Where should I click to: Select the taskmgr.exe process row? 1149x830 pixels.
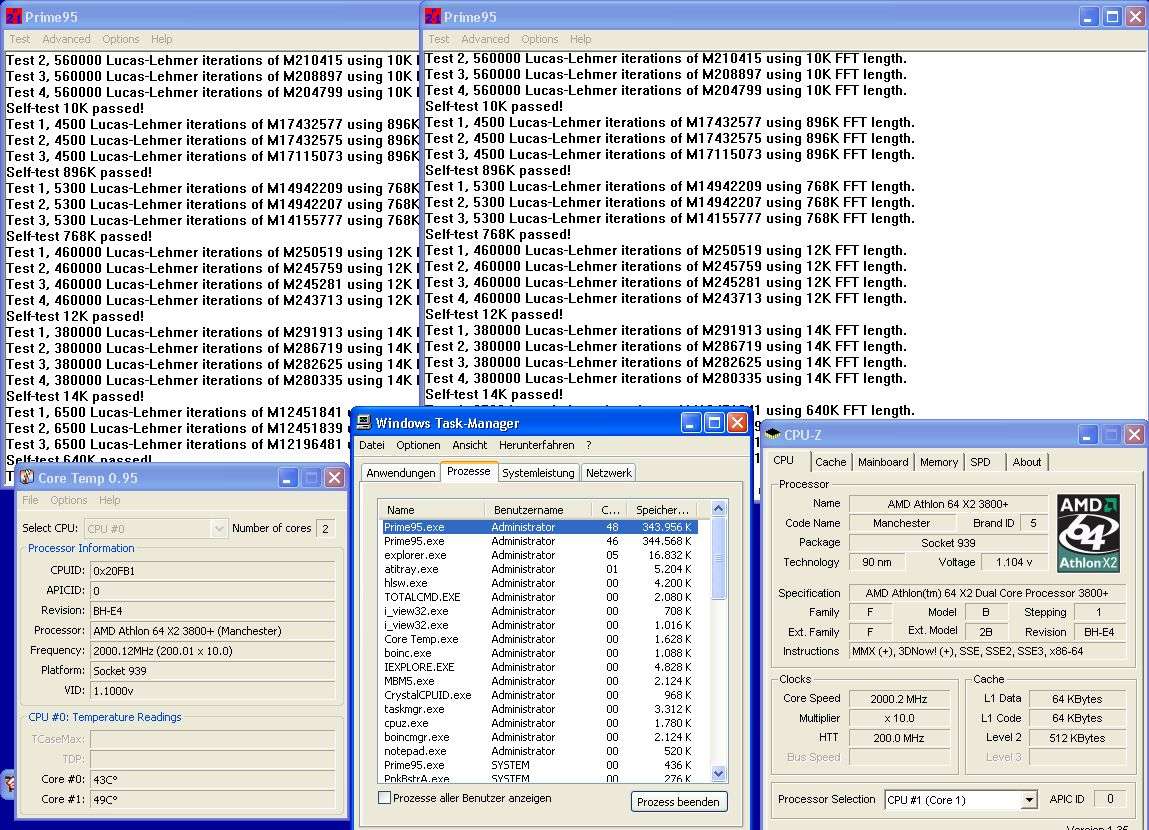click(539, 708)
